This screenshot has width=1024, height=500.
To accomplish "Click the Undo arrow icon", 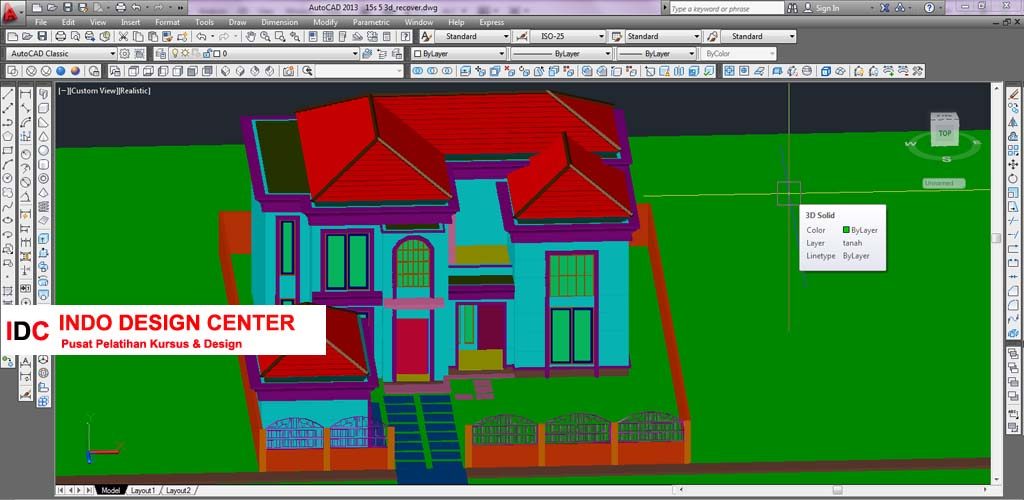I will pos(201,37).
